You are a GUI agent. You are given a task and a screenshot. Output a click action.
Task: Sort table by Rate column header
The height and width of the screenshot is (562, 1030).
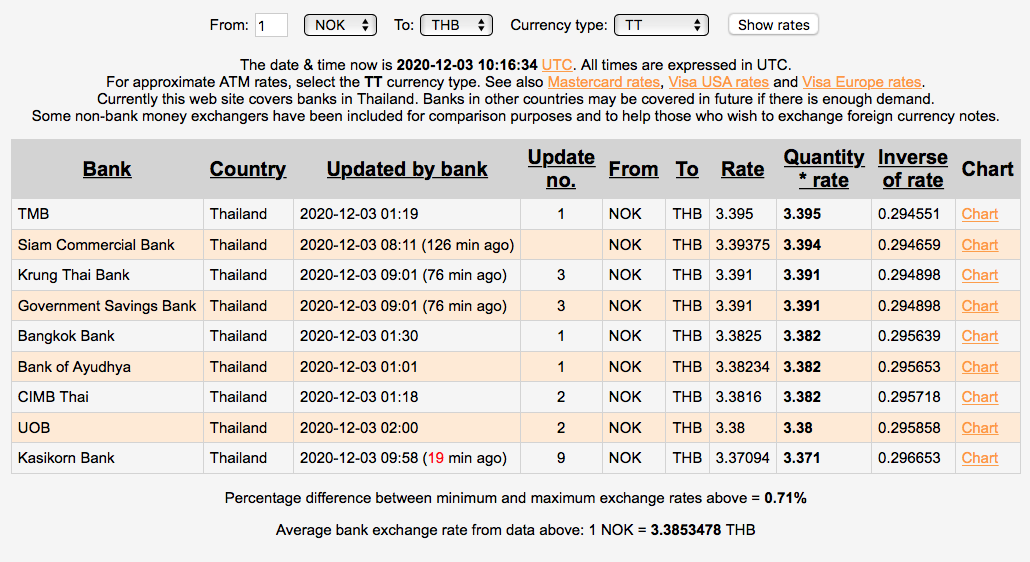click(x=742, y=169)
